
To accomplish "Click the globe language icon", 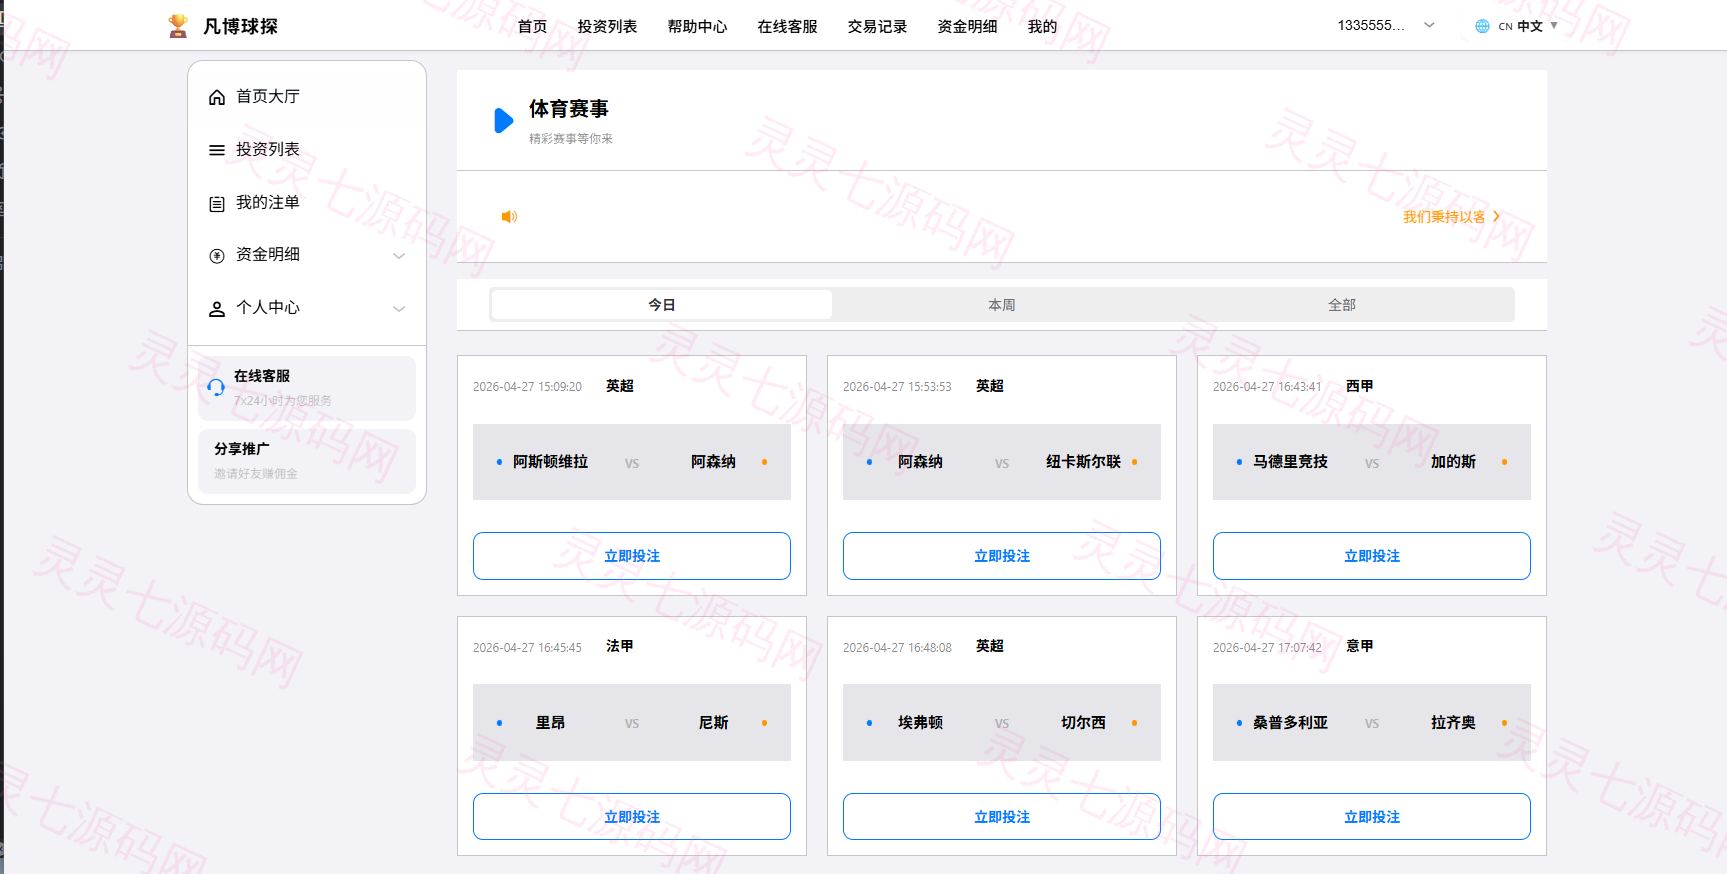I will tap(1482, 26).
